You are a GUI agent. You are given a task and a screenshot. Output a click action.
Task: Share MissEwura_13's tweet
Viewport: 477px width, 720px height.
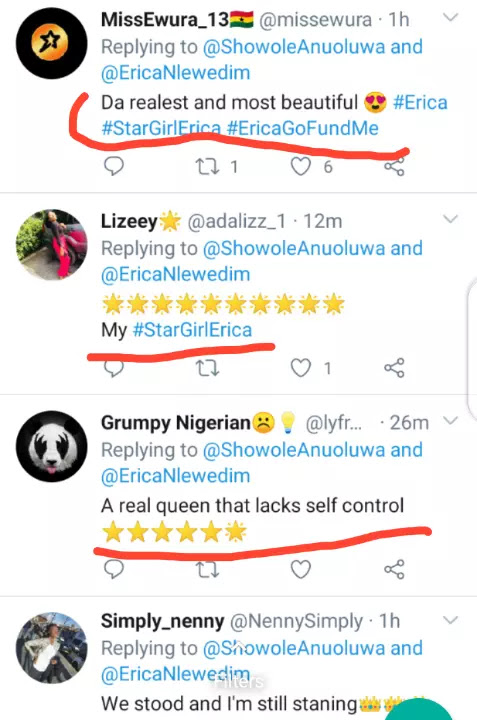click(x=394, y=166)
